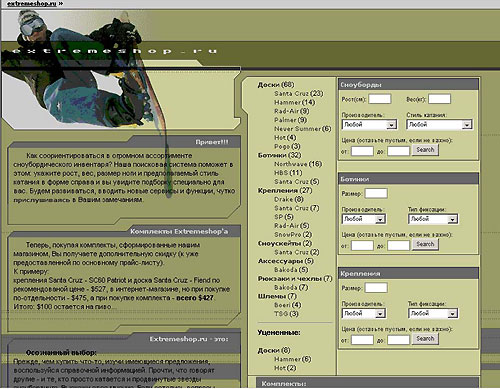Click Search in the Сноуборды form
Viewport: 500px width, 389px height.
point(425,150)
